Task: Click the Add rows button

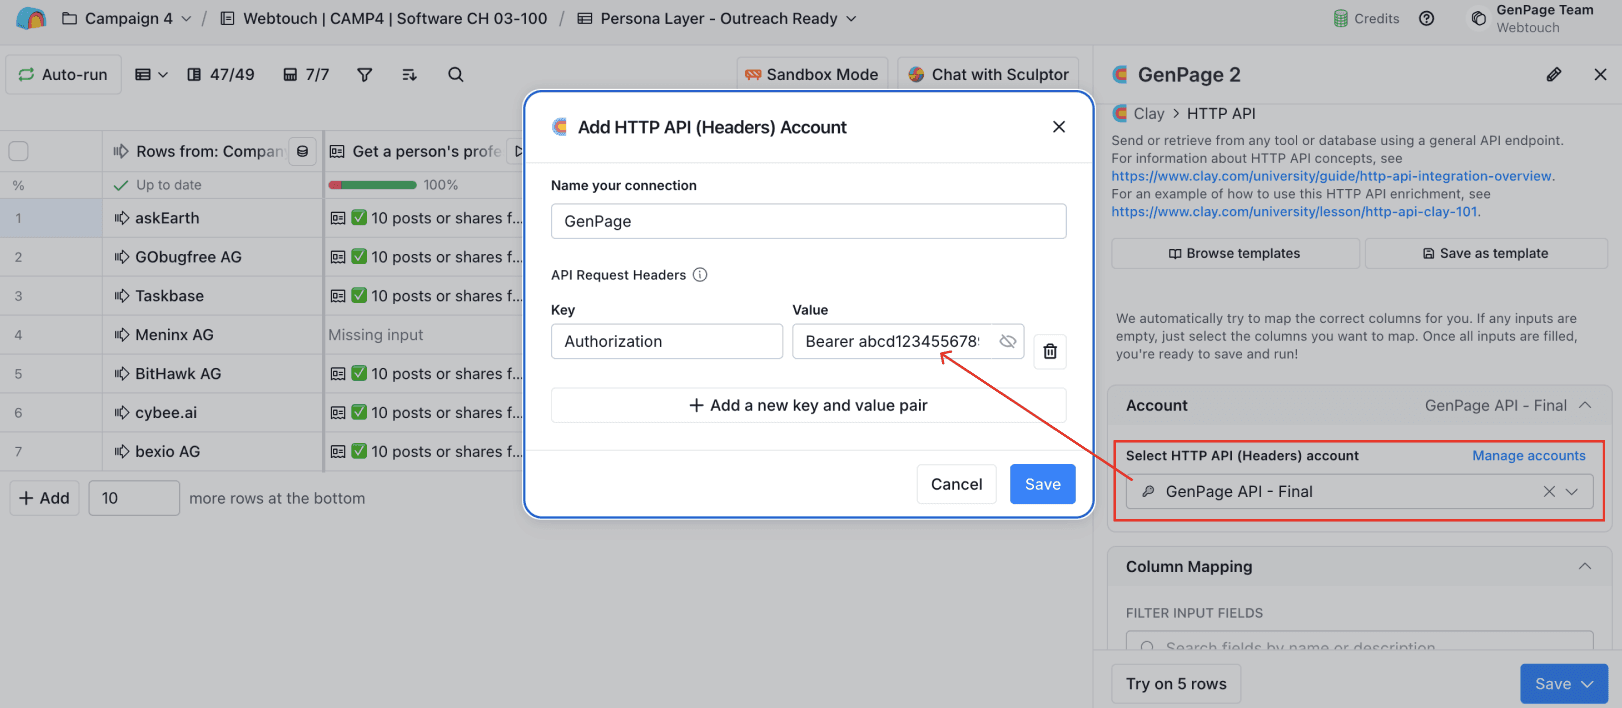Action: coord(45,498)
